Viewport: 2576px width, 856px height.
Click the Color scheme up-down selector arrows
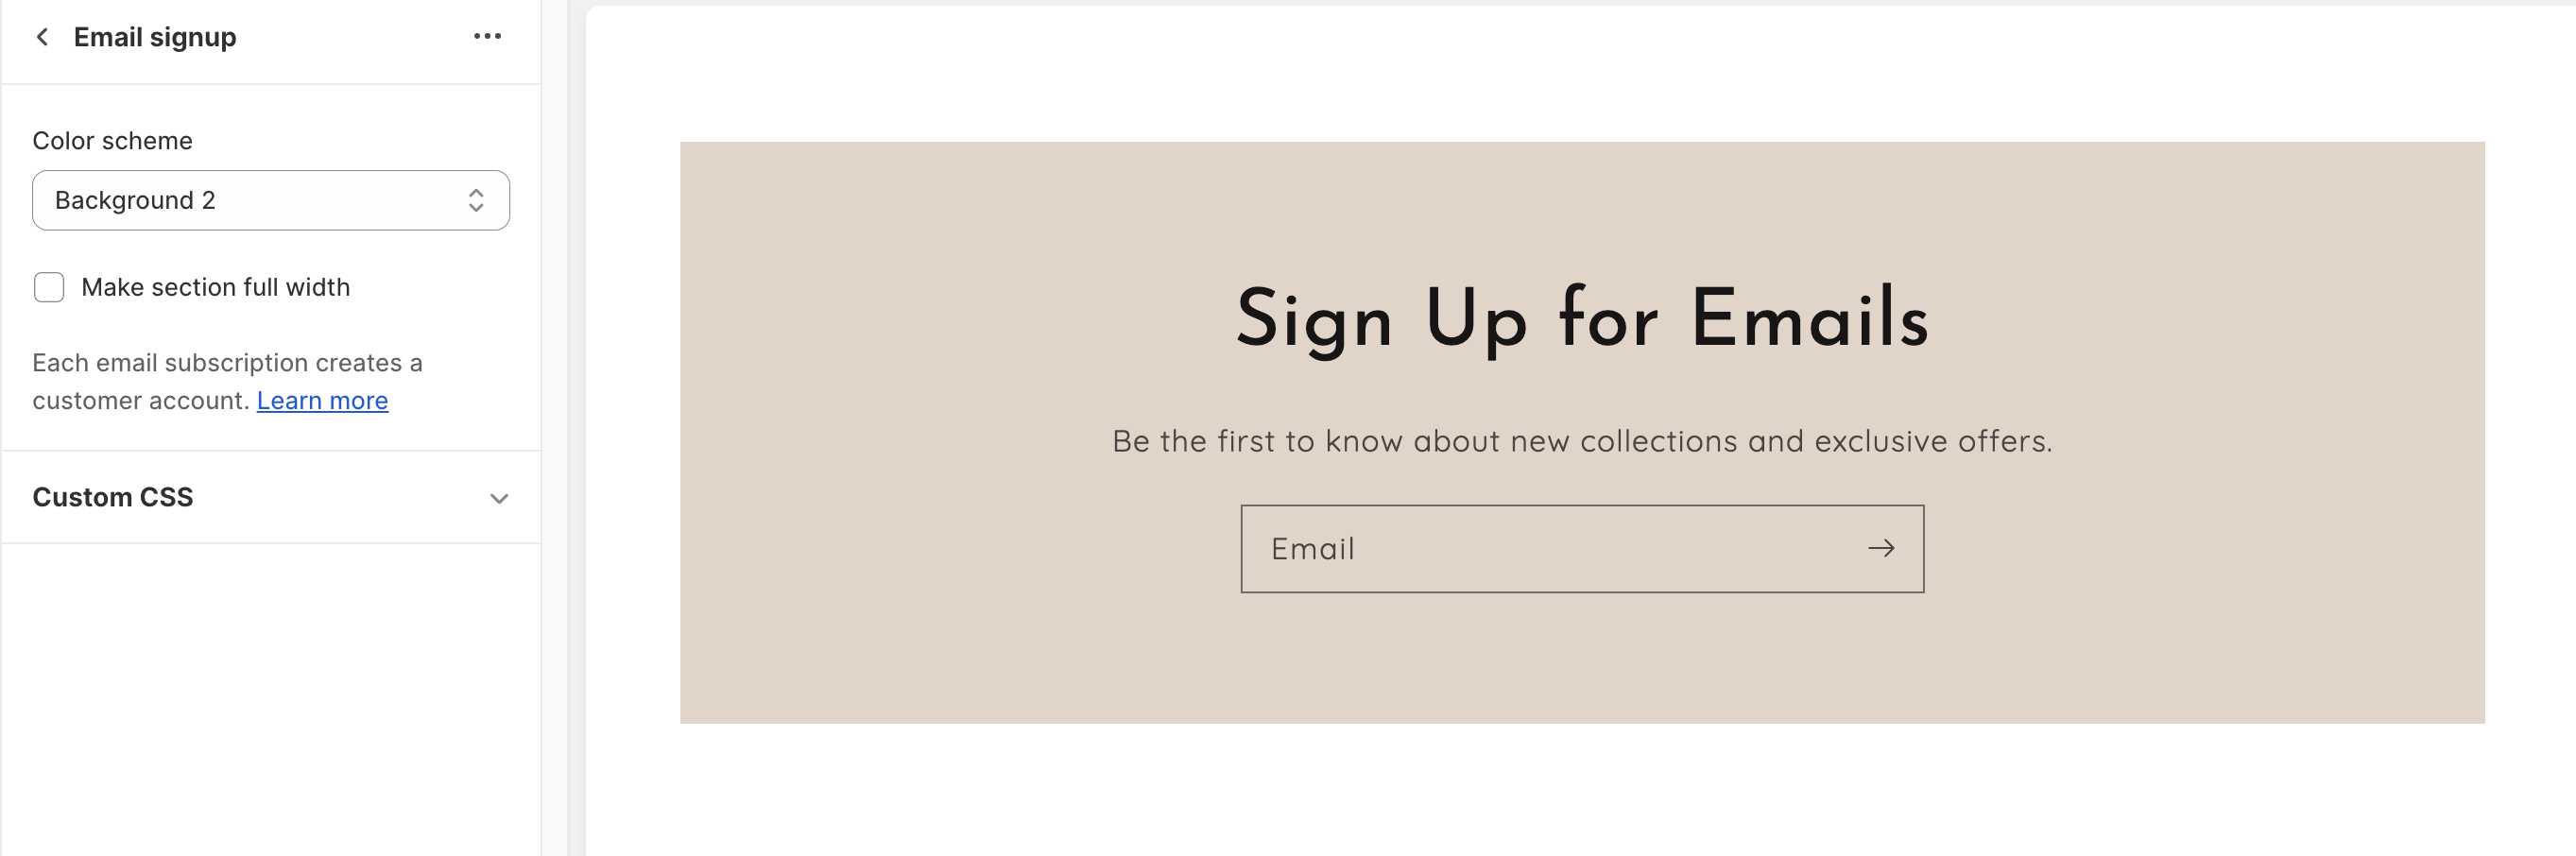coord(476,200)
